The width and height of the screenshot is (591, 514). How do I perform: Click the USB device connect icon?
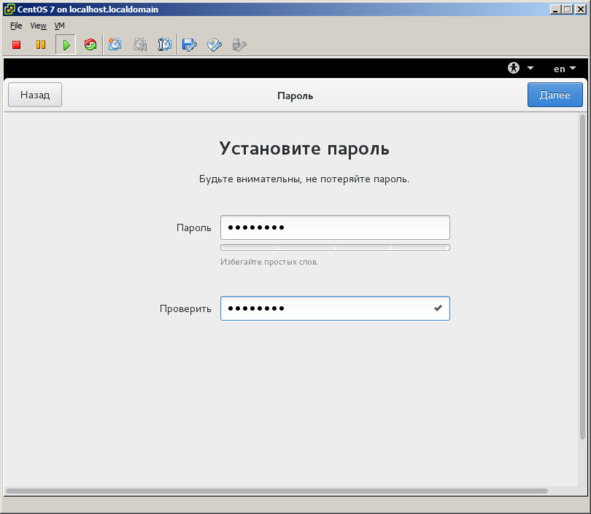tap(239, 45)
